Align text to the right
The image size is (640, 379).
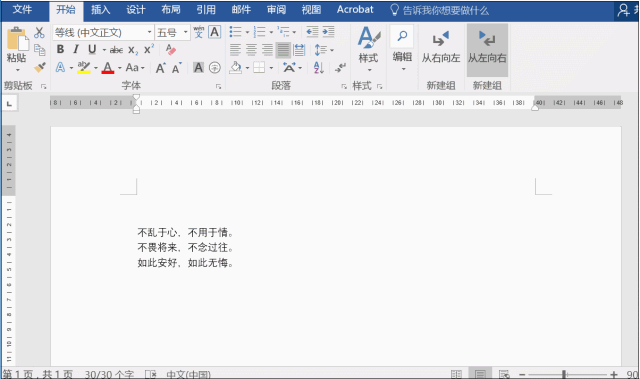pos(267,50)
